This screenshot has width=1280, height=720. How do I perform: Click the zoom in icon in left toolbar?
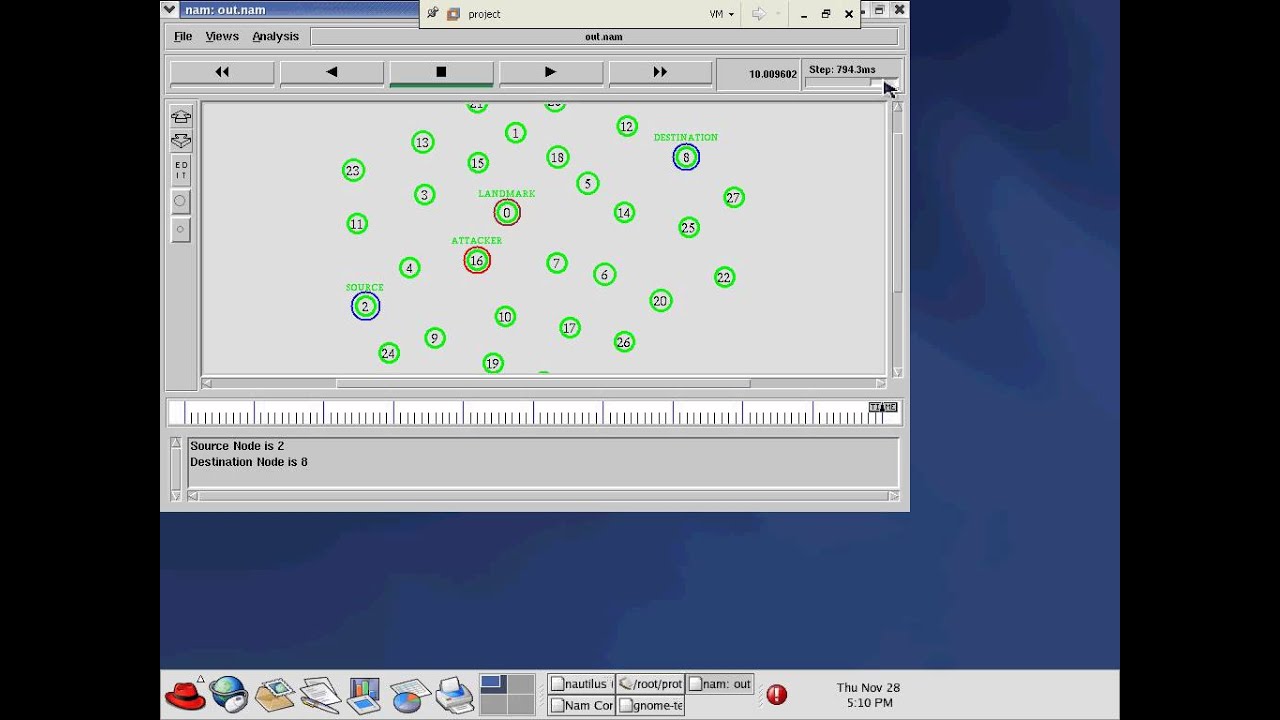point(181,117)
